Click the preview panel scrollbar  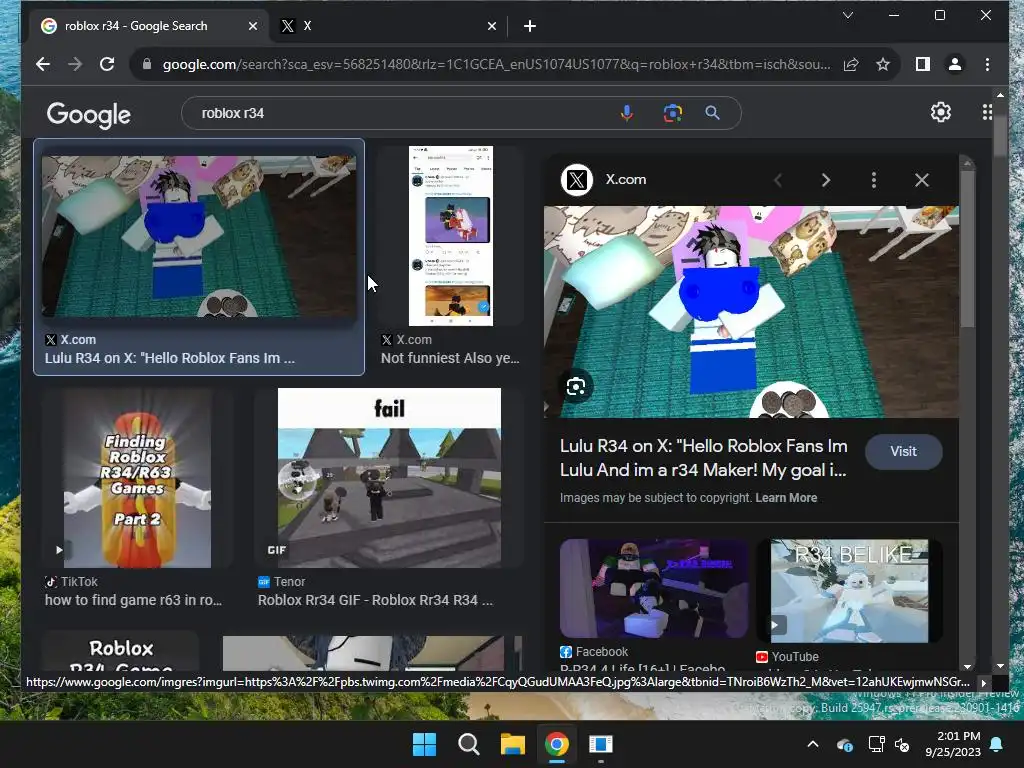[x=967, y=248]
